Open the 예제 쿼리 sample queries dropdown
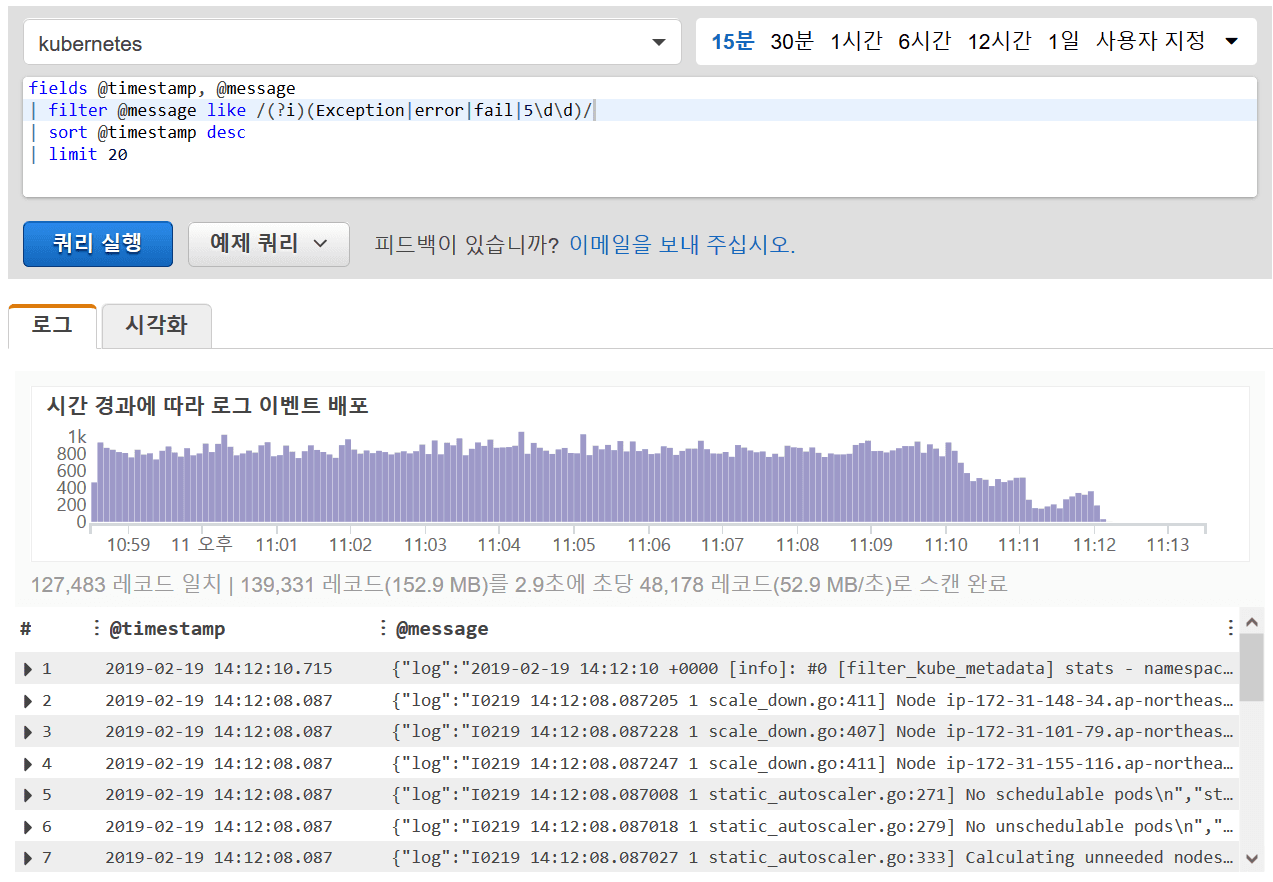Viewport: 1273px width, 882px height. pos(268,244)
